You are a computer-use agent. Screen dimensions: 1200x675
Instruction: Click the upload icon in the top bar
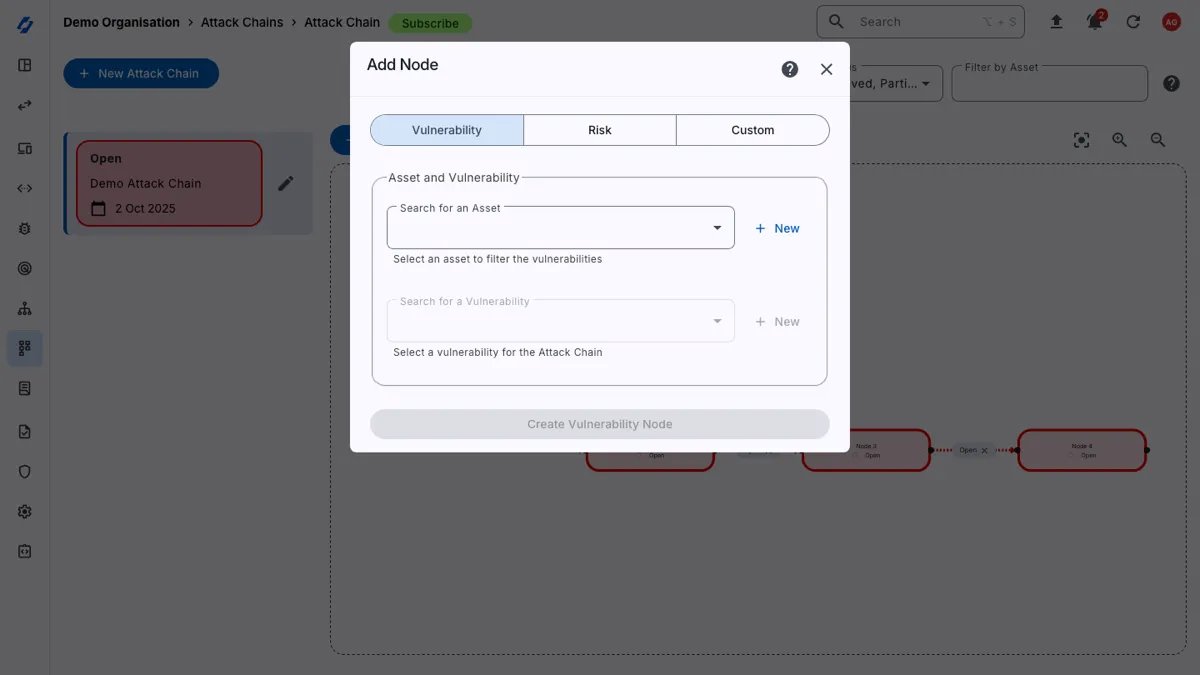pos(1056,21)
